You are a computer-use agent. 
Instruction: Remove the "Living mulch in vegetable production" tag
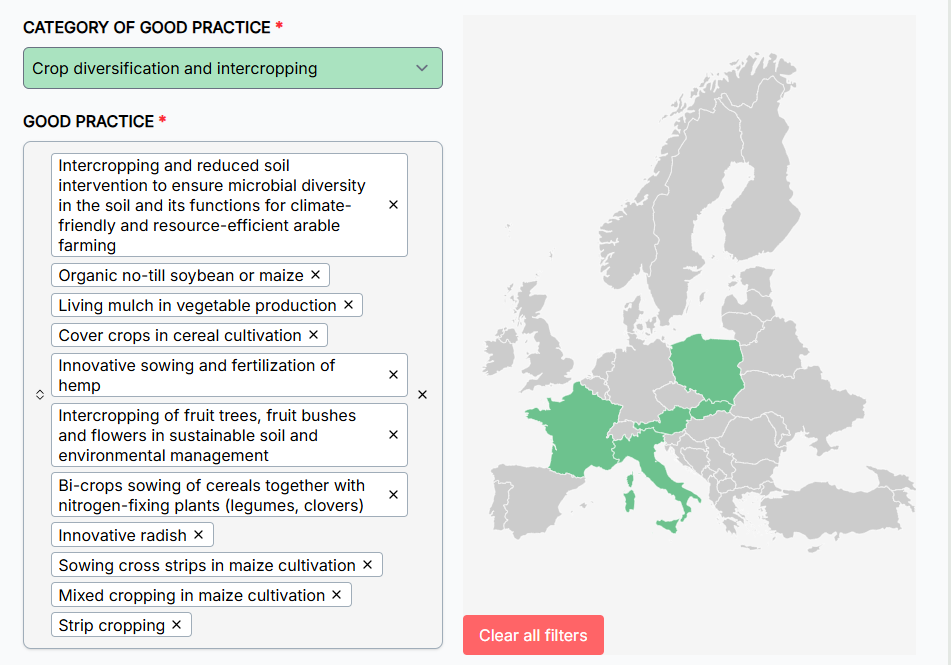[348, 305]
